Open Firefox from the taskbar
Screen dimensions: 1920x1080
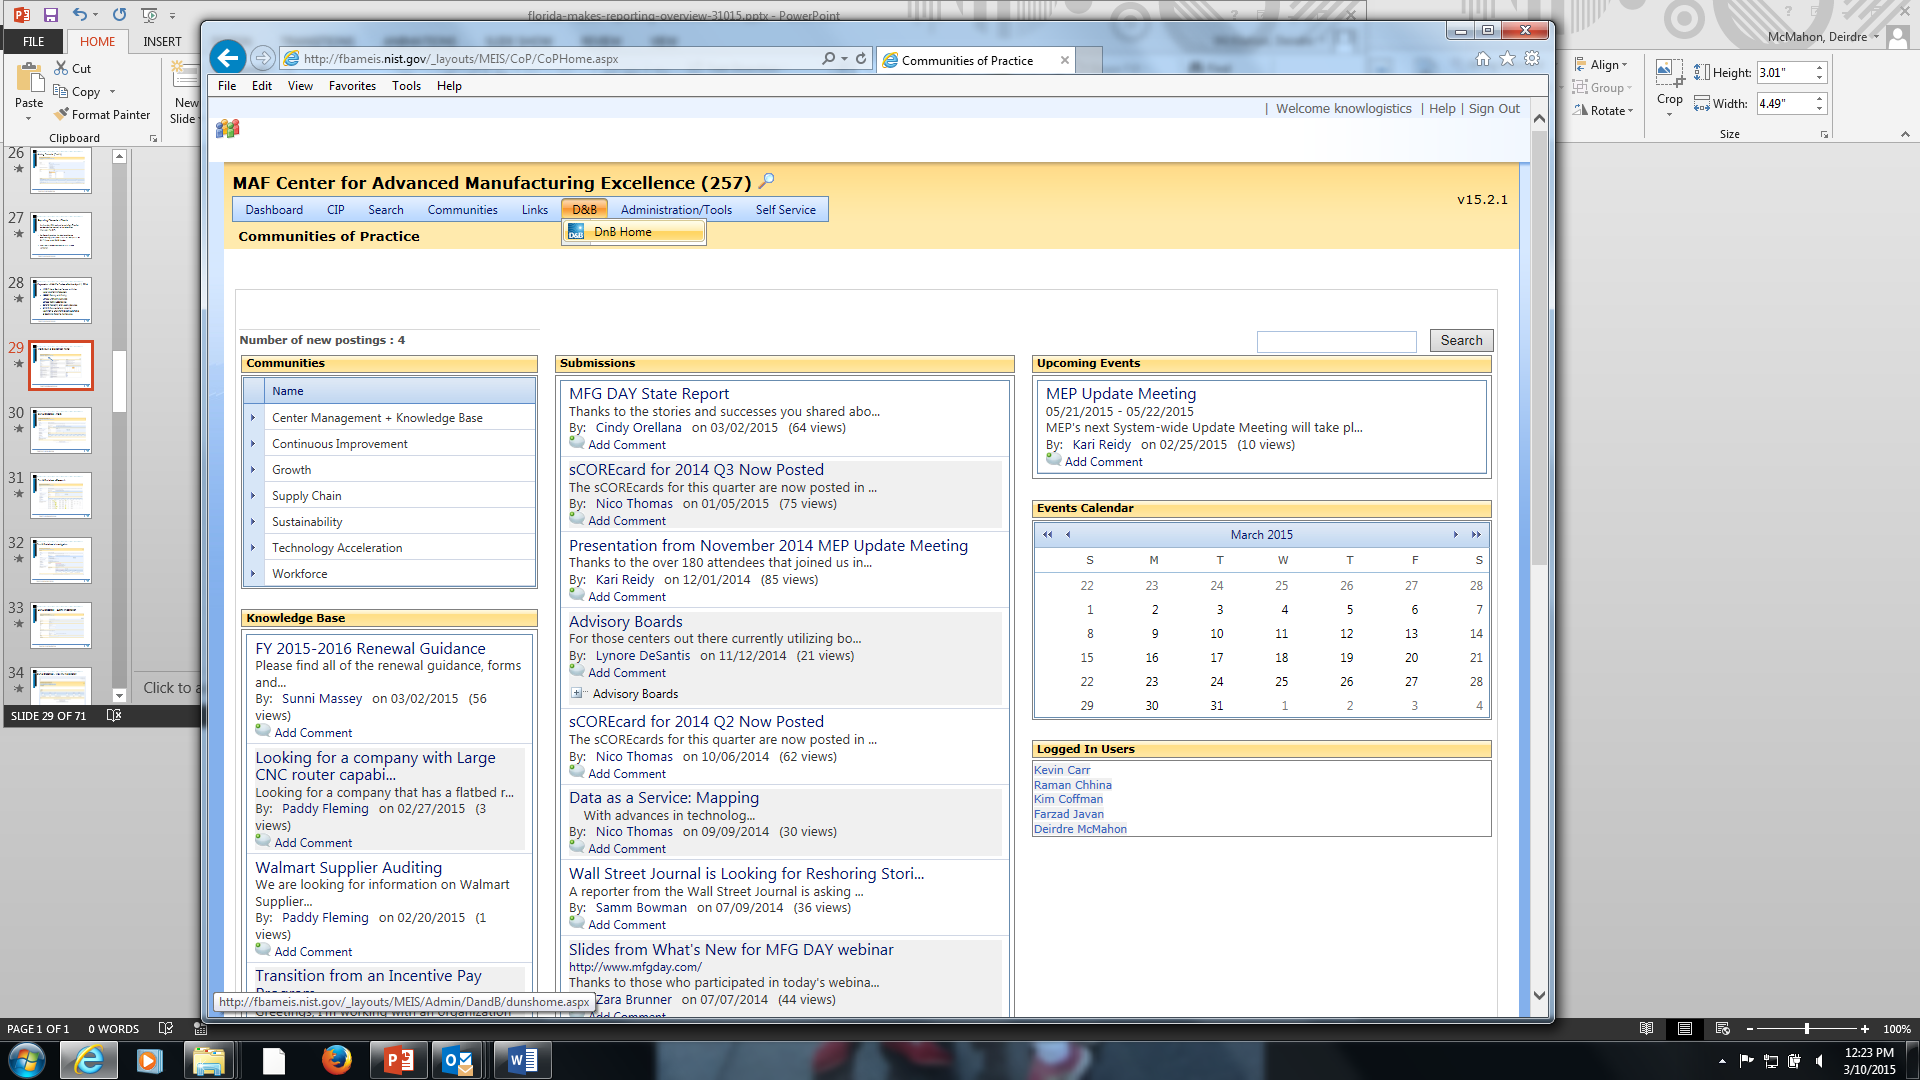336,1060
